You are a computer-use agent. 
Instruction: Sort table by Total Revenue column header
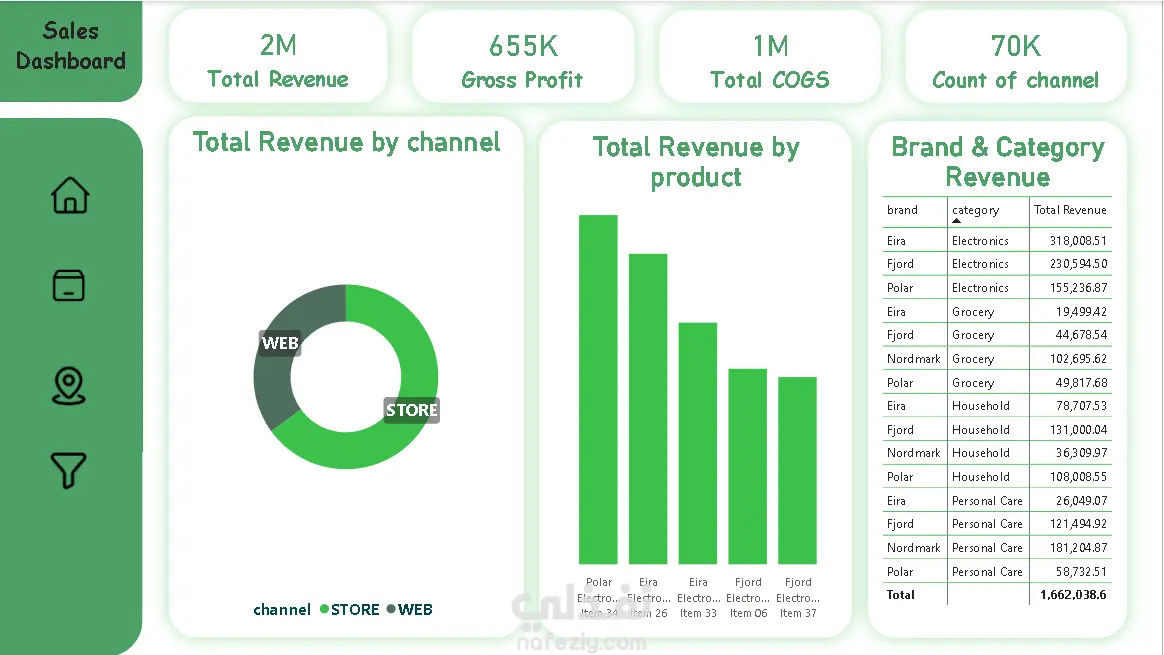coord(1070,210)
